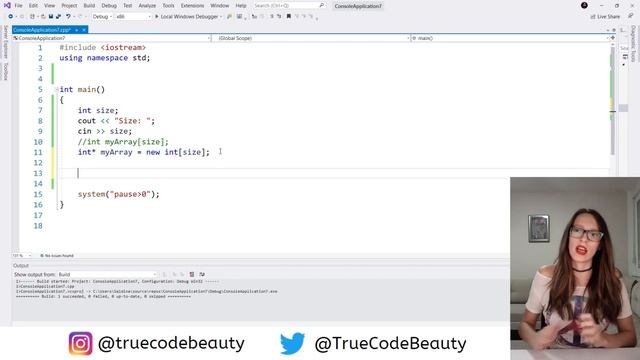Click the Visual Studio logo icon
Image resolution: width=640 pixels, height=360 pixels.
tap(7, 5)
